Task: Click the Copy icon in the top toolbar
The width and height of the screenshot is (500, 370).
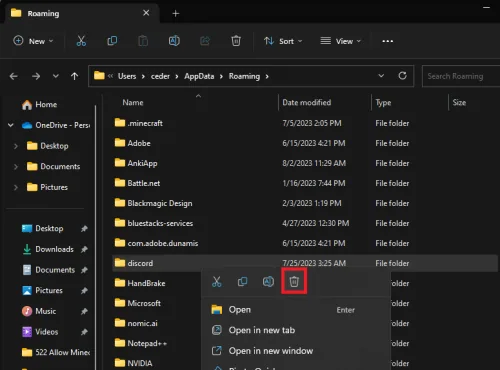Action: pyautogui.click(x=112, y=41)
